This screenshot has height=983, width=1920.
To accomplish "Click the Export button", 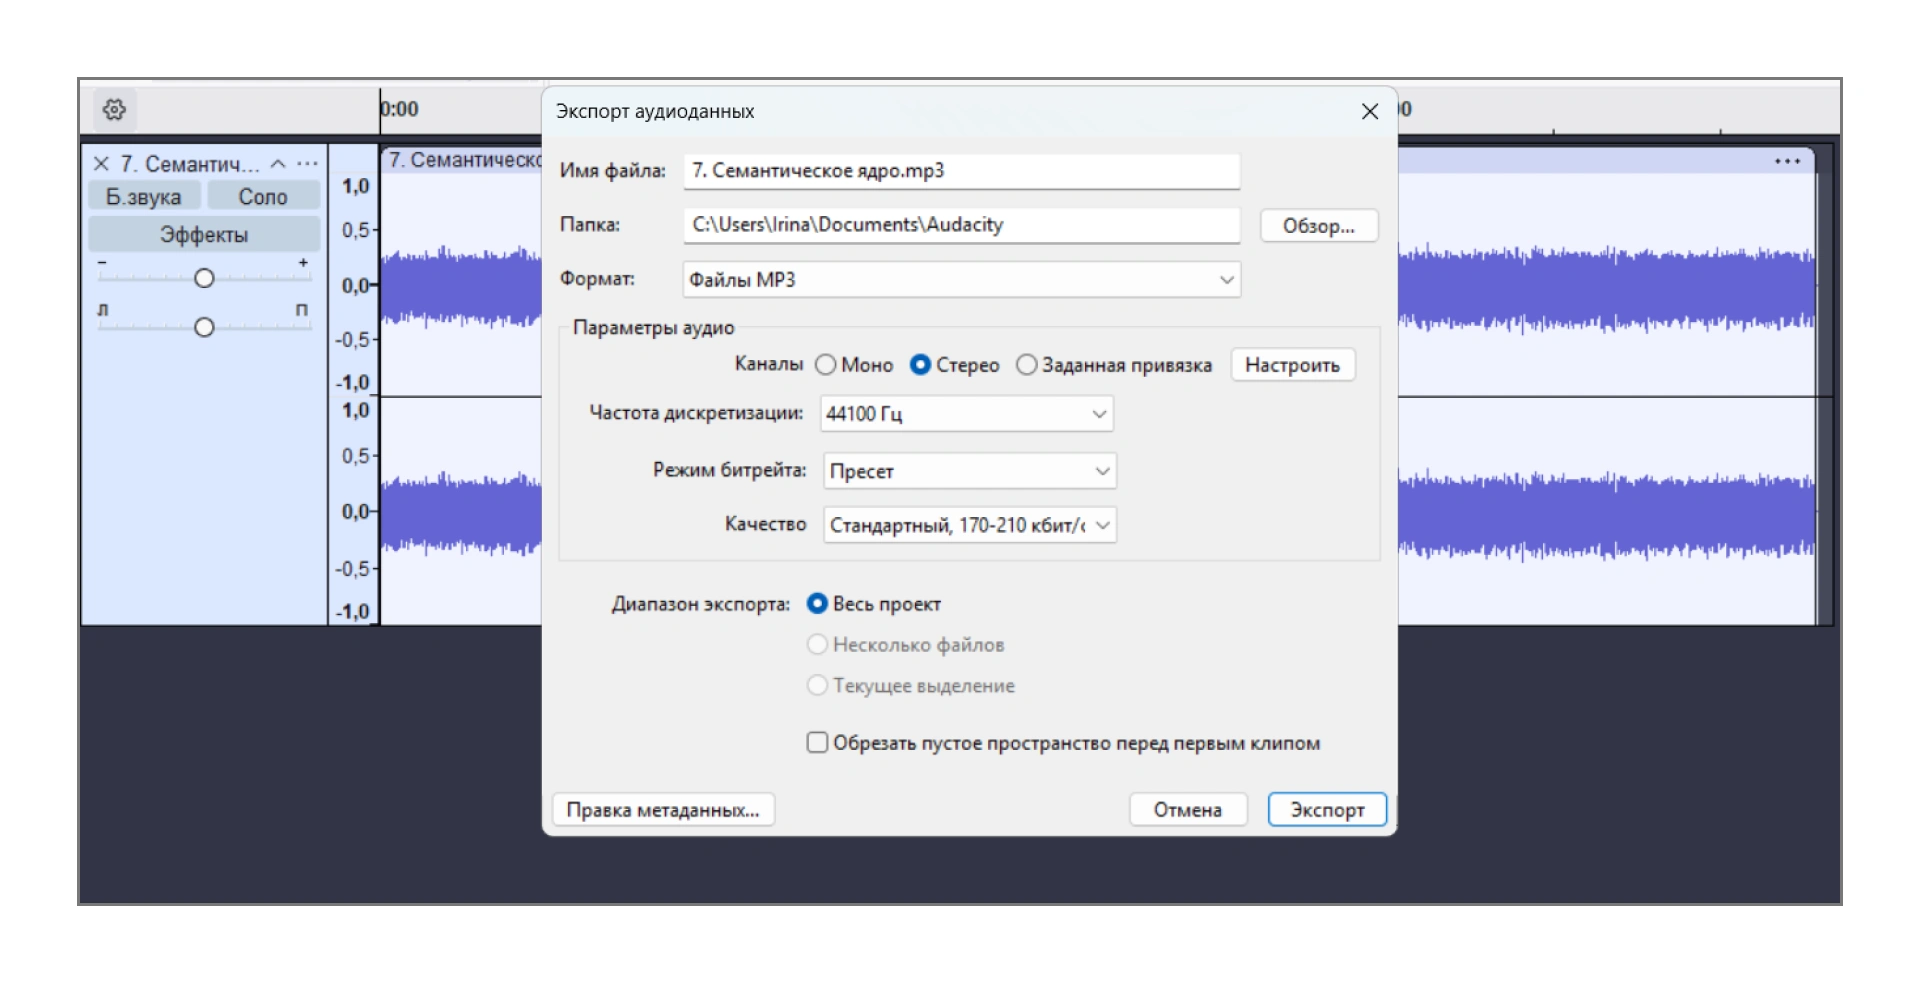I will coord(1326,810).
